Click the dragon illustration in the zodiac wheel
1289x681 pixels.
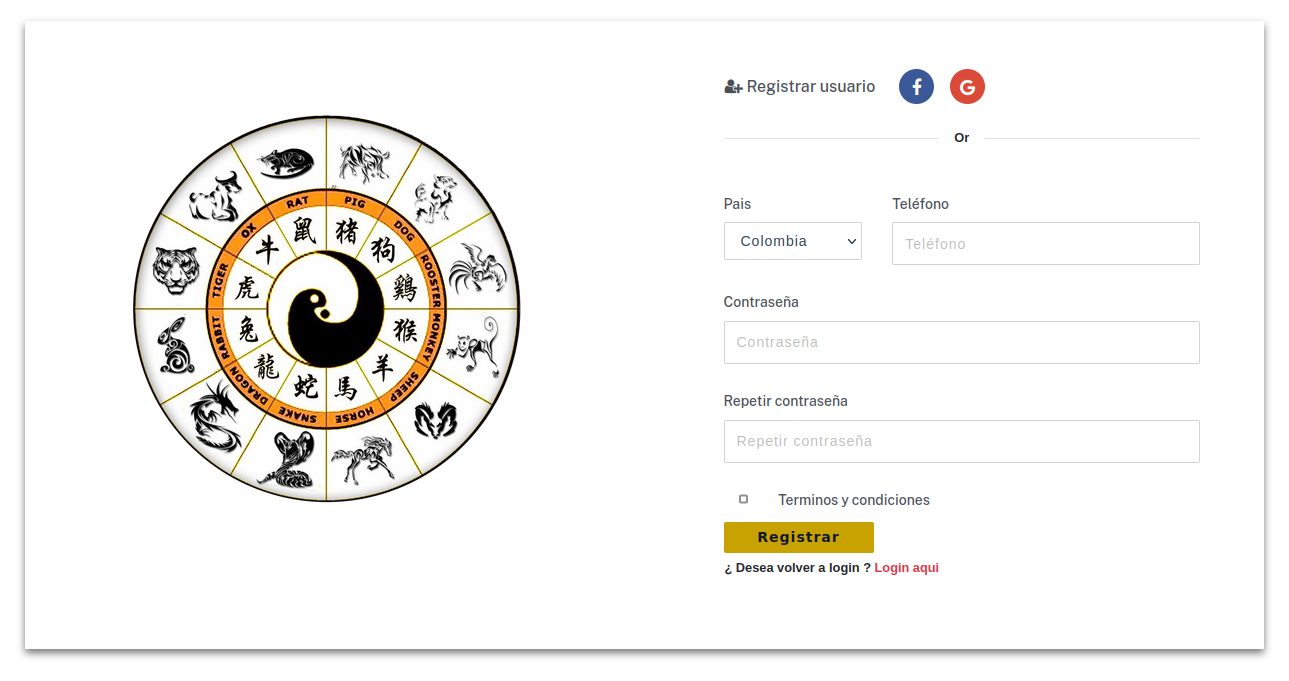pos(216,414)
